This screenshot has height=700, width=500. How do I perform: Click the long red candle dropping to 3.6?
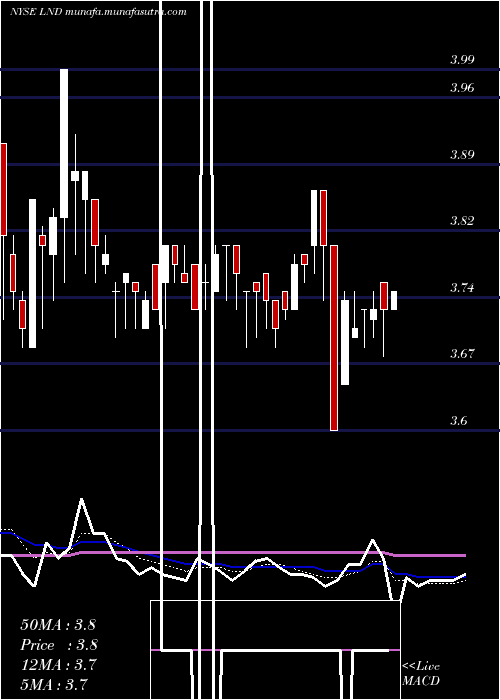[x=334, y=338]
